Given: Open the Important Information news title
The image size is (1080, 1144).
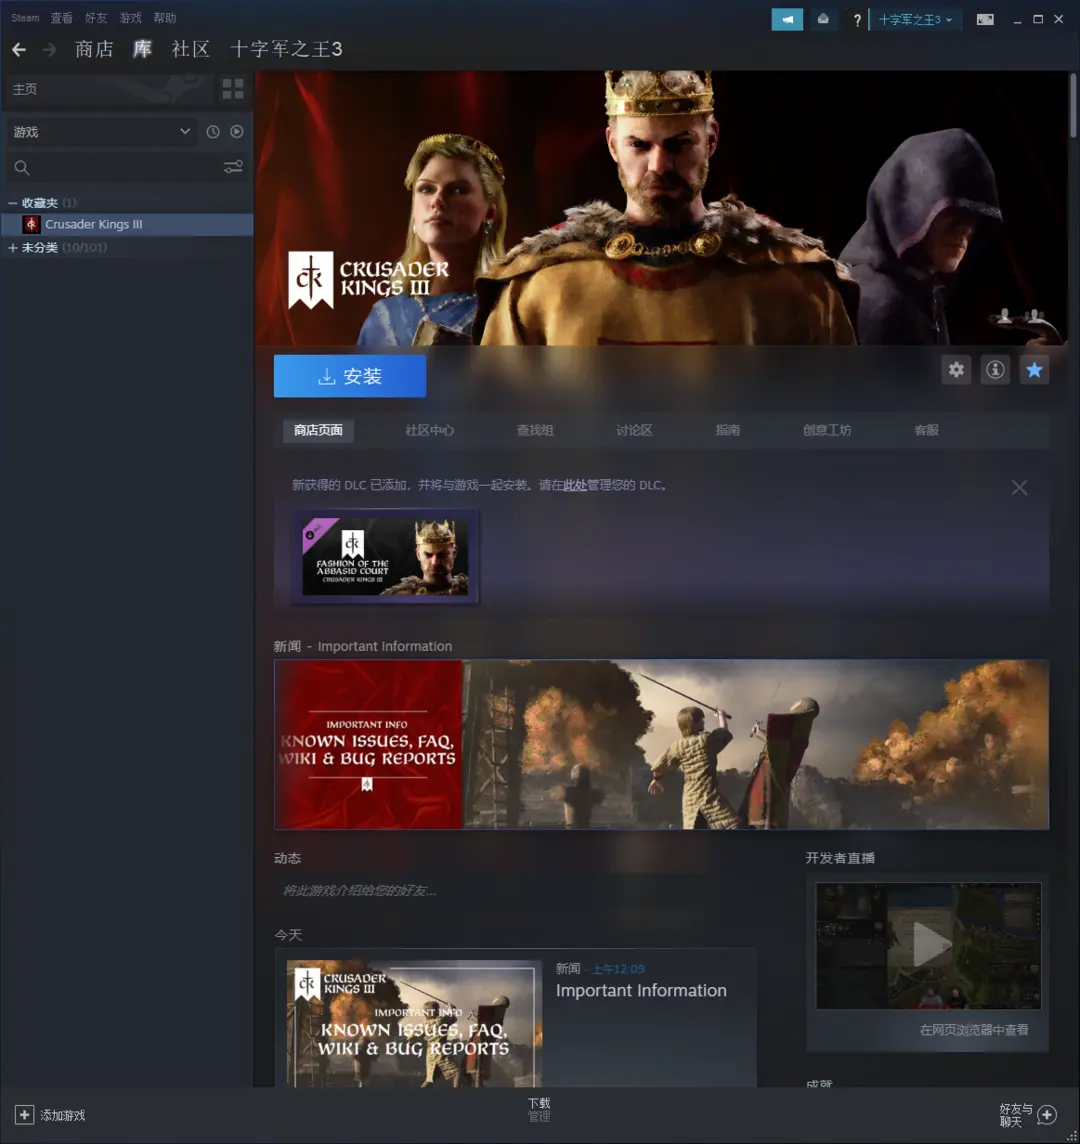Looking at the screenshot, I should [x=641, y=991].
